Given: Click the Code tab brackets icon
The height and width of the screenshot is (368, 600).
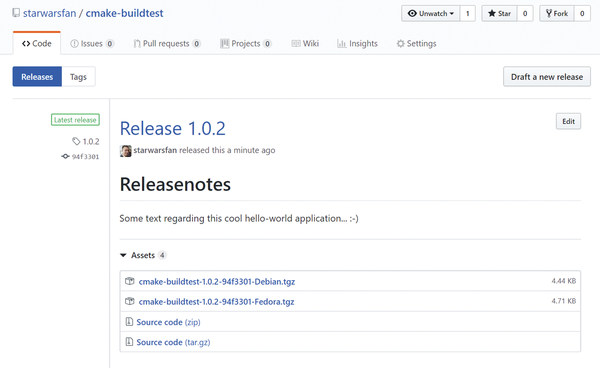Looking at the screenshot, I should tap(26, 44).
